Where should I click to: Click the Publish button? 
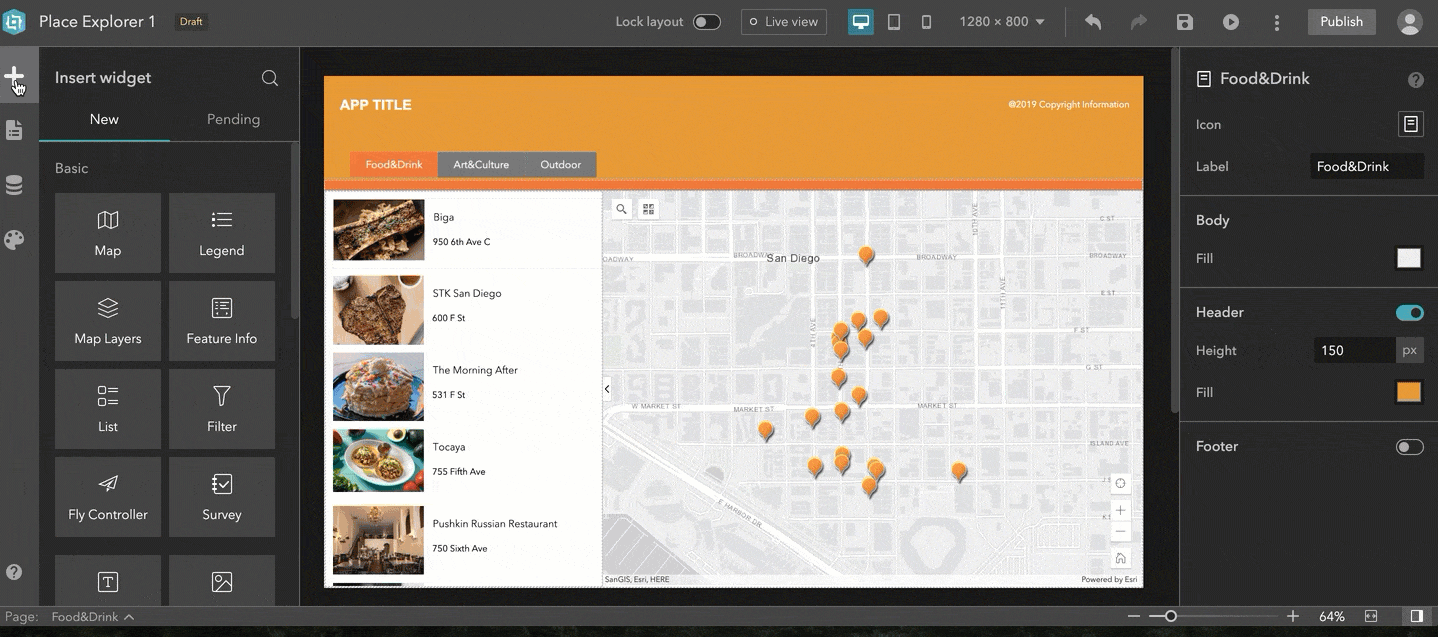pos(1341,22)
